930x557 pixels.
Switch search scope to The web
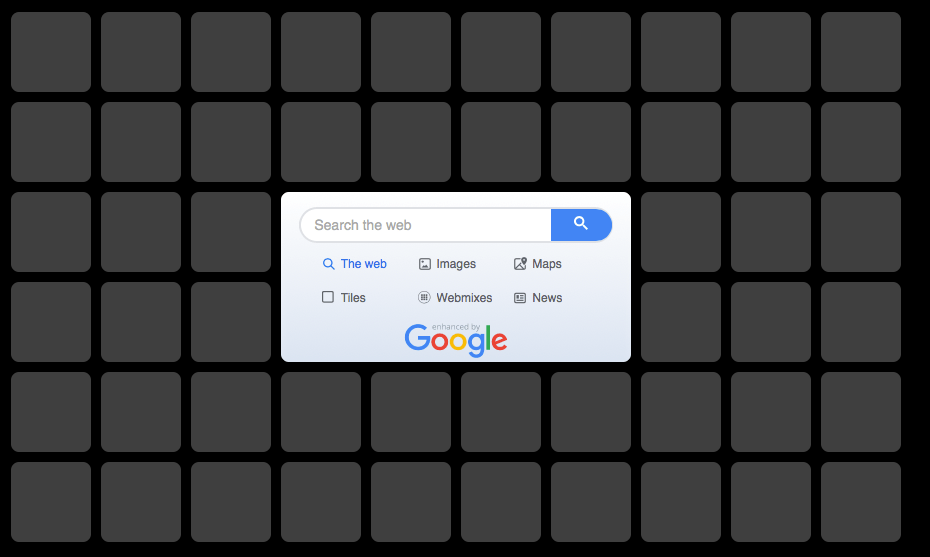[364, 264]
